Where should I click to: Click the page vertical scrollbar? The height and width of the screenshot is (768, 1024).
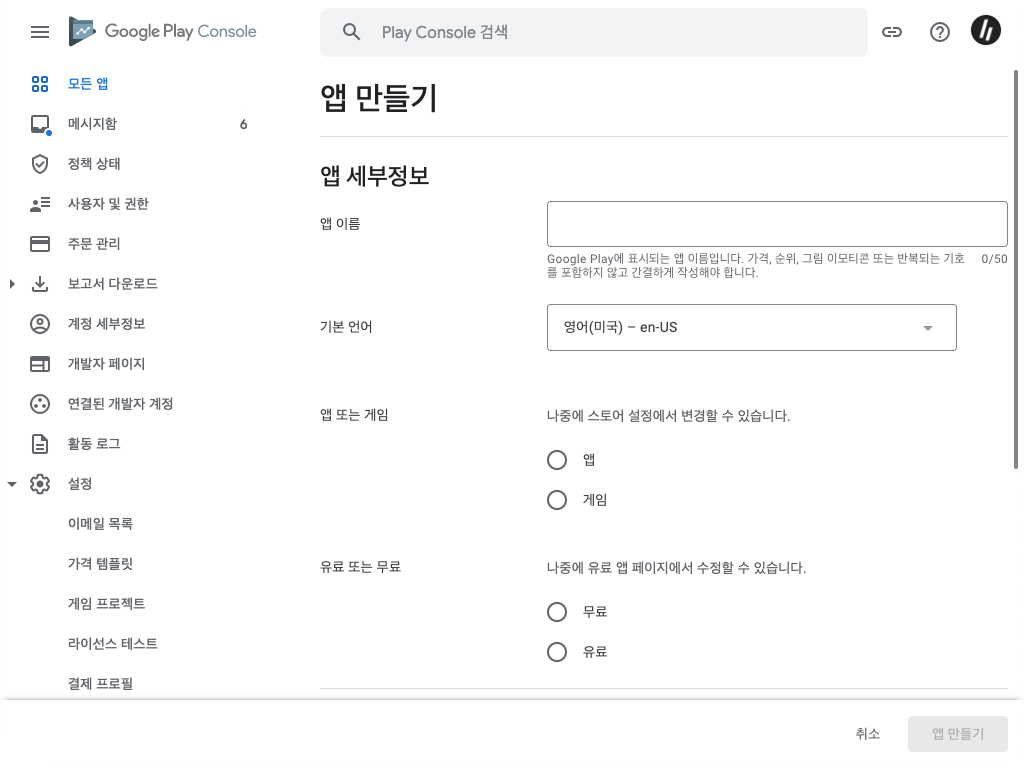click(1016, 269)
